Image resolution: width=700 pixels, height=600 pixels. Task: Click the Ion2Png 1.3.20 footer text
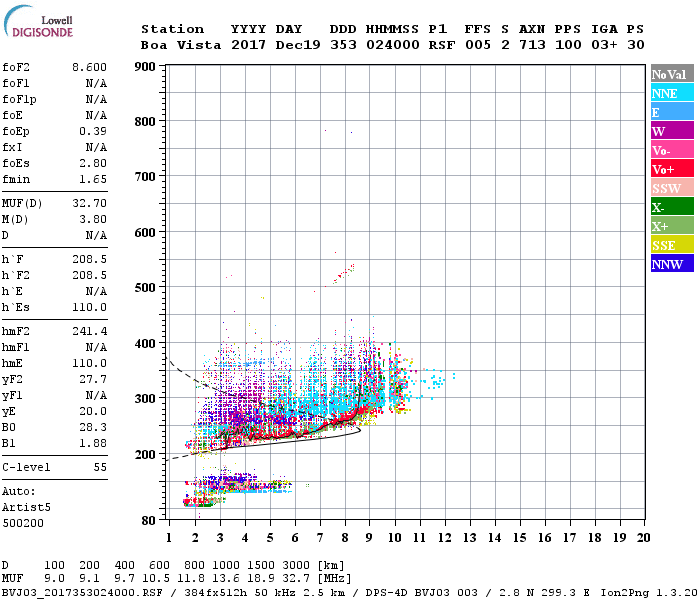coord(648,593)
